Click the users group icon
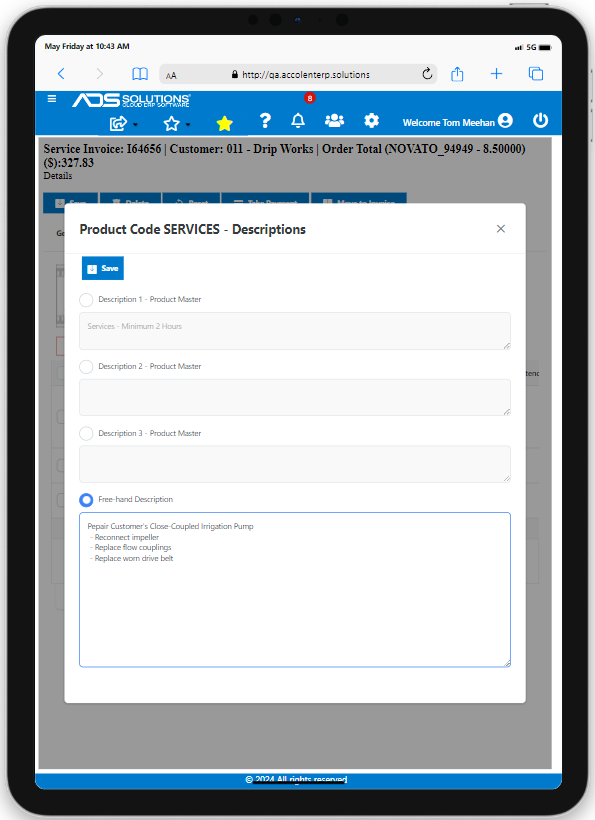This screenshot has width=595, height=820. pyautogui.click(x=335, y=121)
